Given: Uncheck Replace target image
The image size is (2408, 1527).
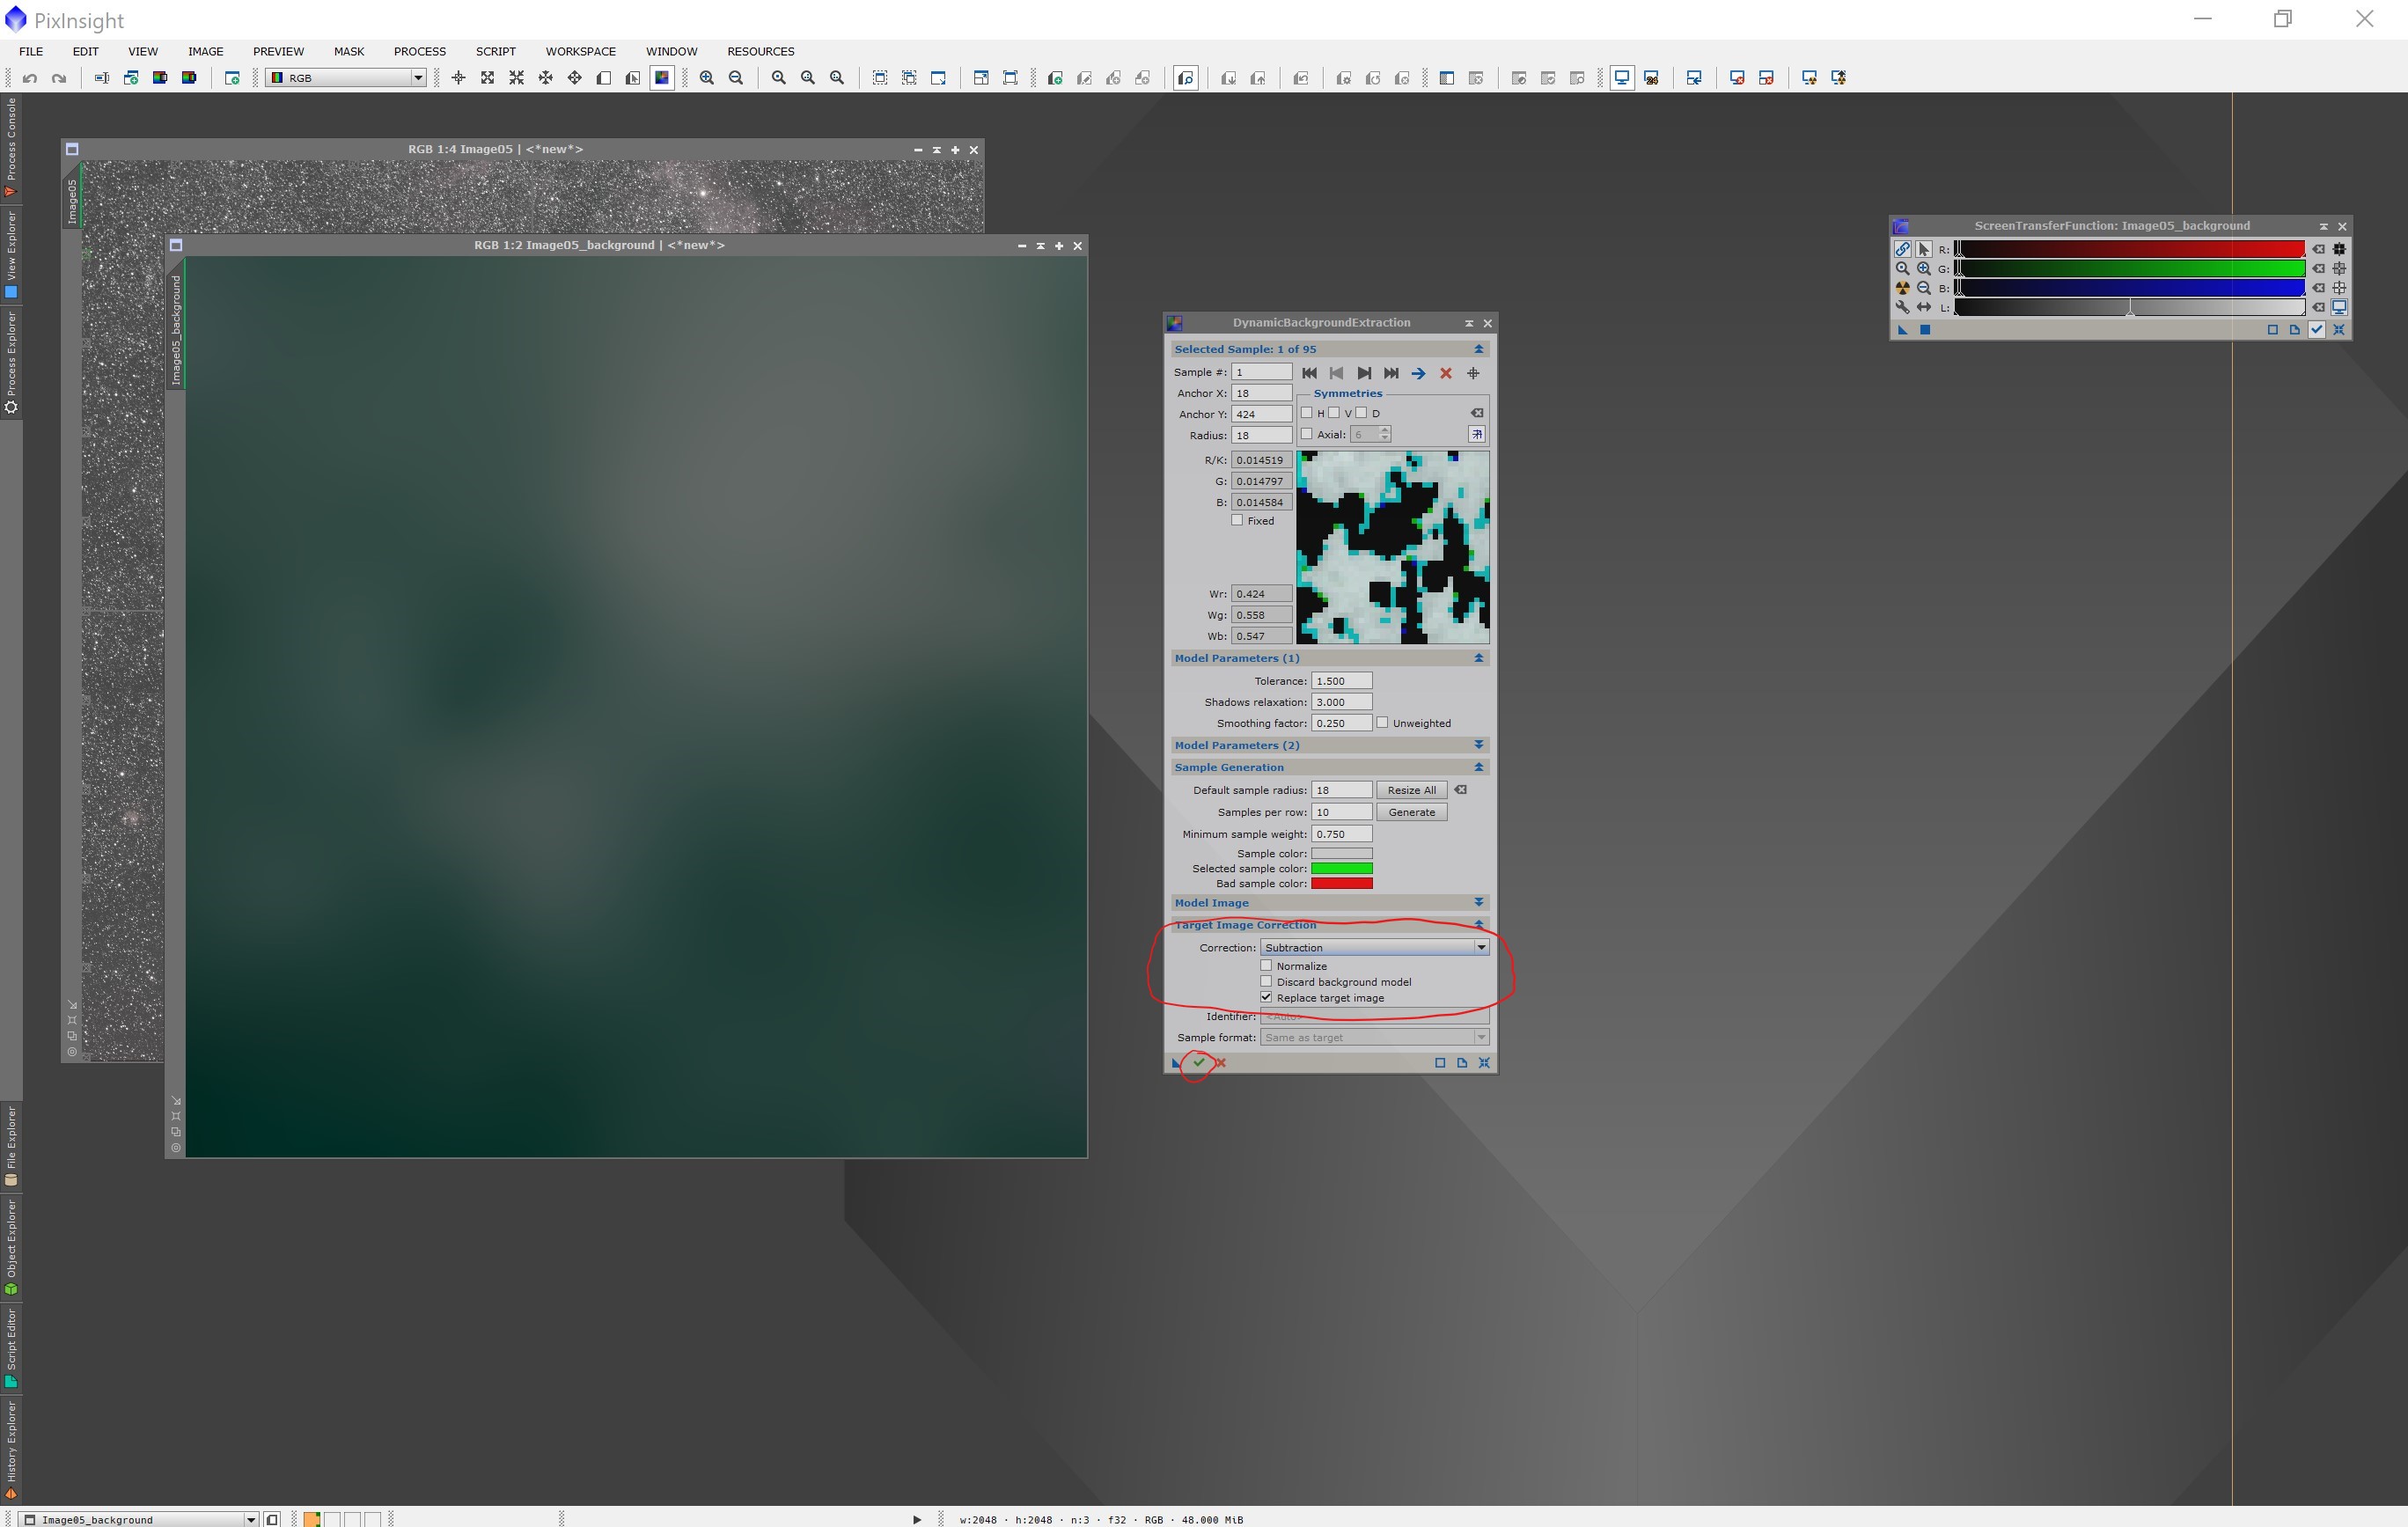Looking at the screenshot, I should point(1266,997).
